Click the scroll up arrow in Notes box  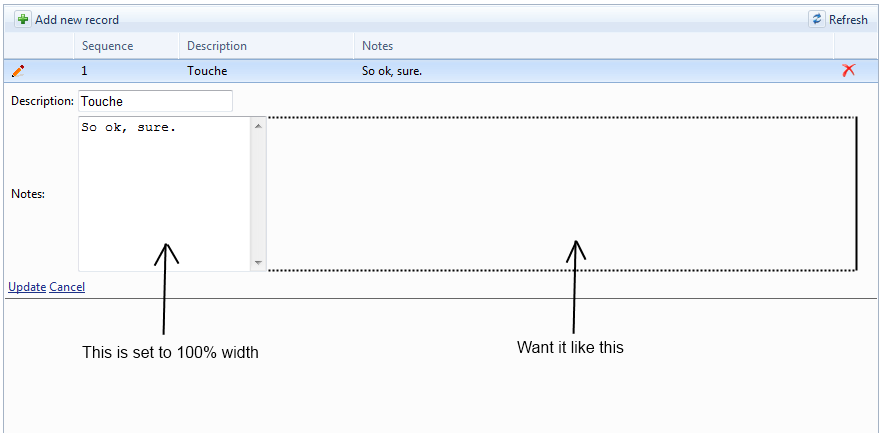pyautogui.click(x=259, y=126)
